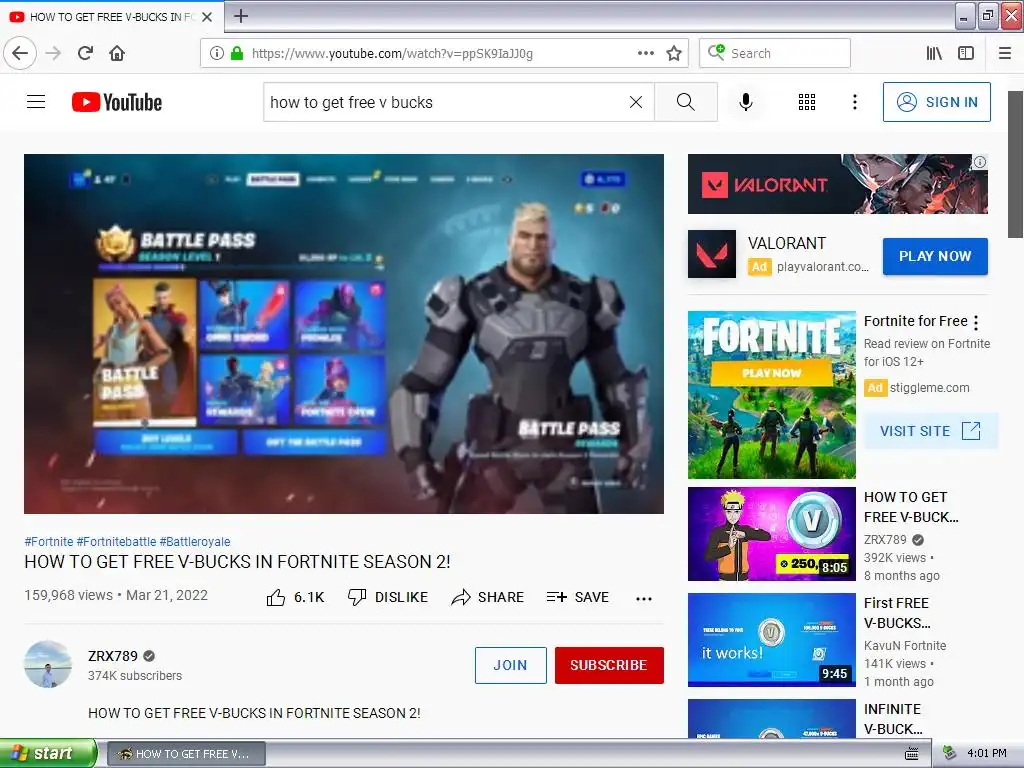Go to YouTube home via logo
The height and width of the screenshot is (768, 1024).
117,102
